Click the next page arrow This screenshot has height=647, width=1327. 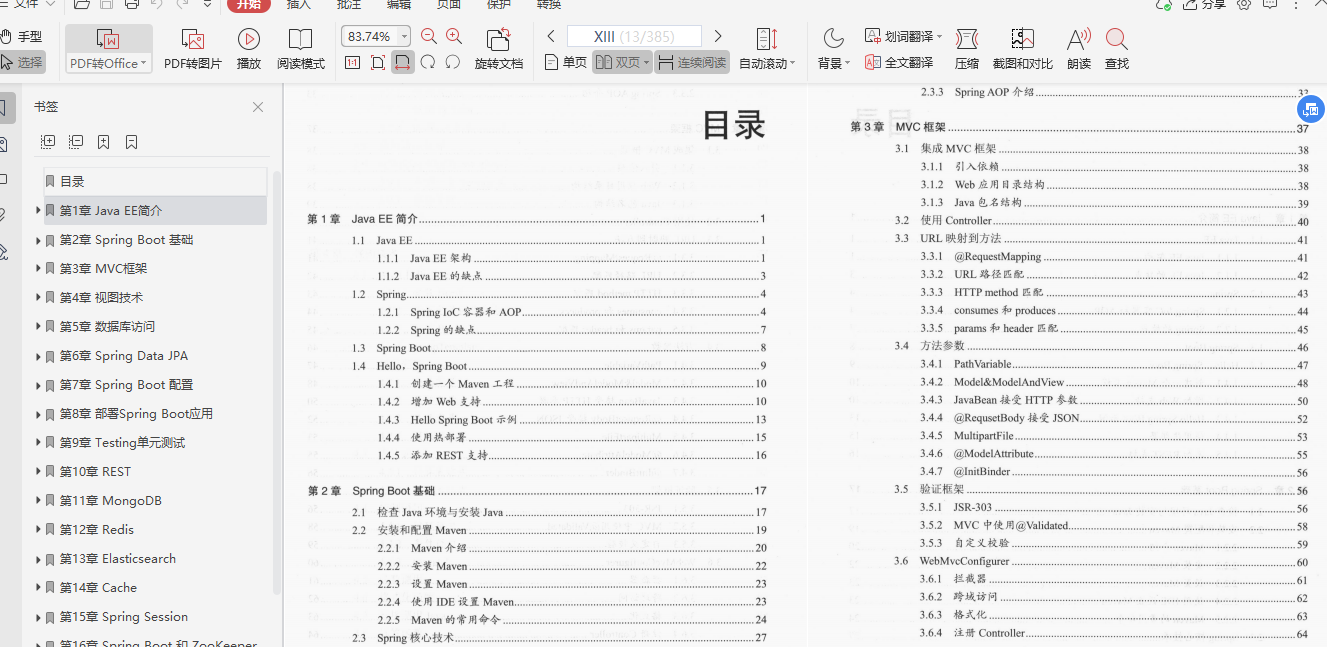pos(718,34)
